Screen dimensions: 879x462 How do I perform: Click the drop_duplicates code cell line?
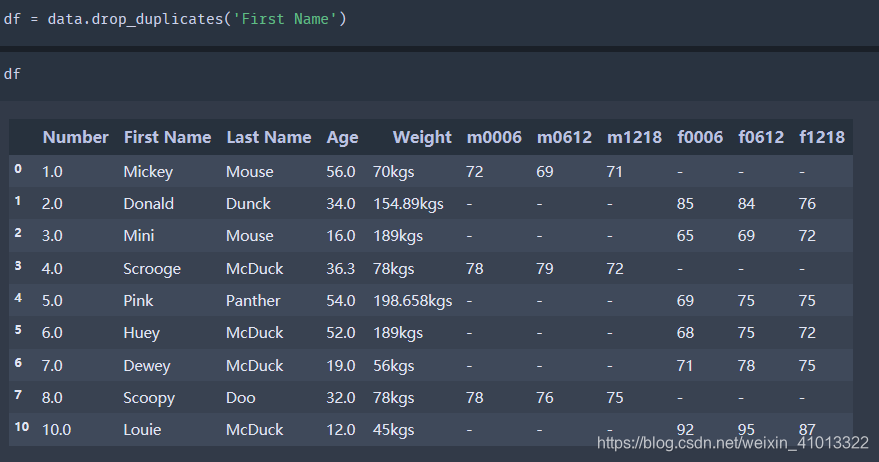pos(175,19)
